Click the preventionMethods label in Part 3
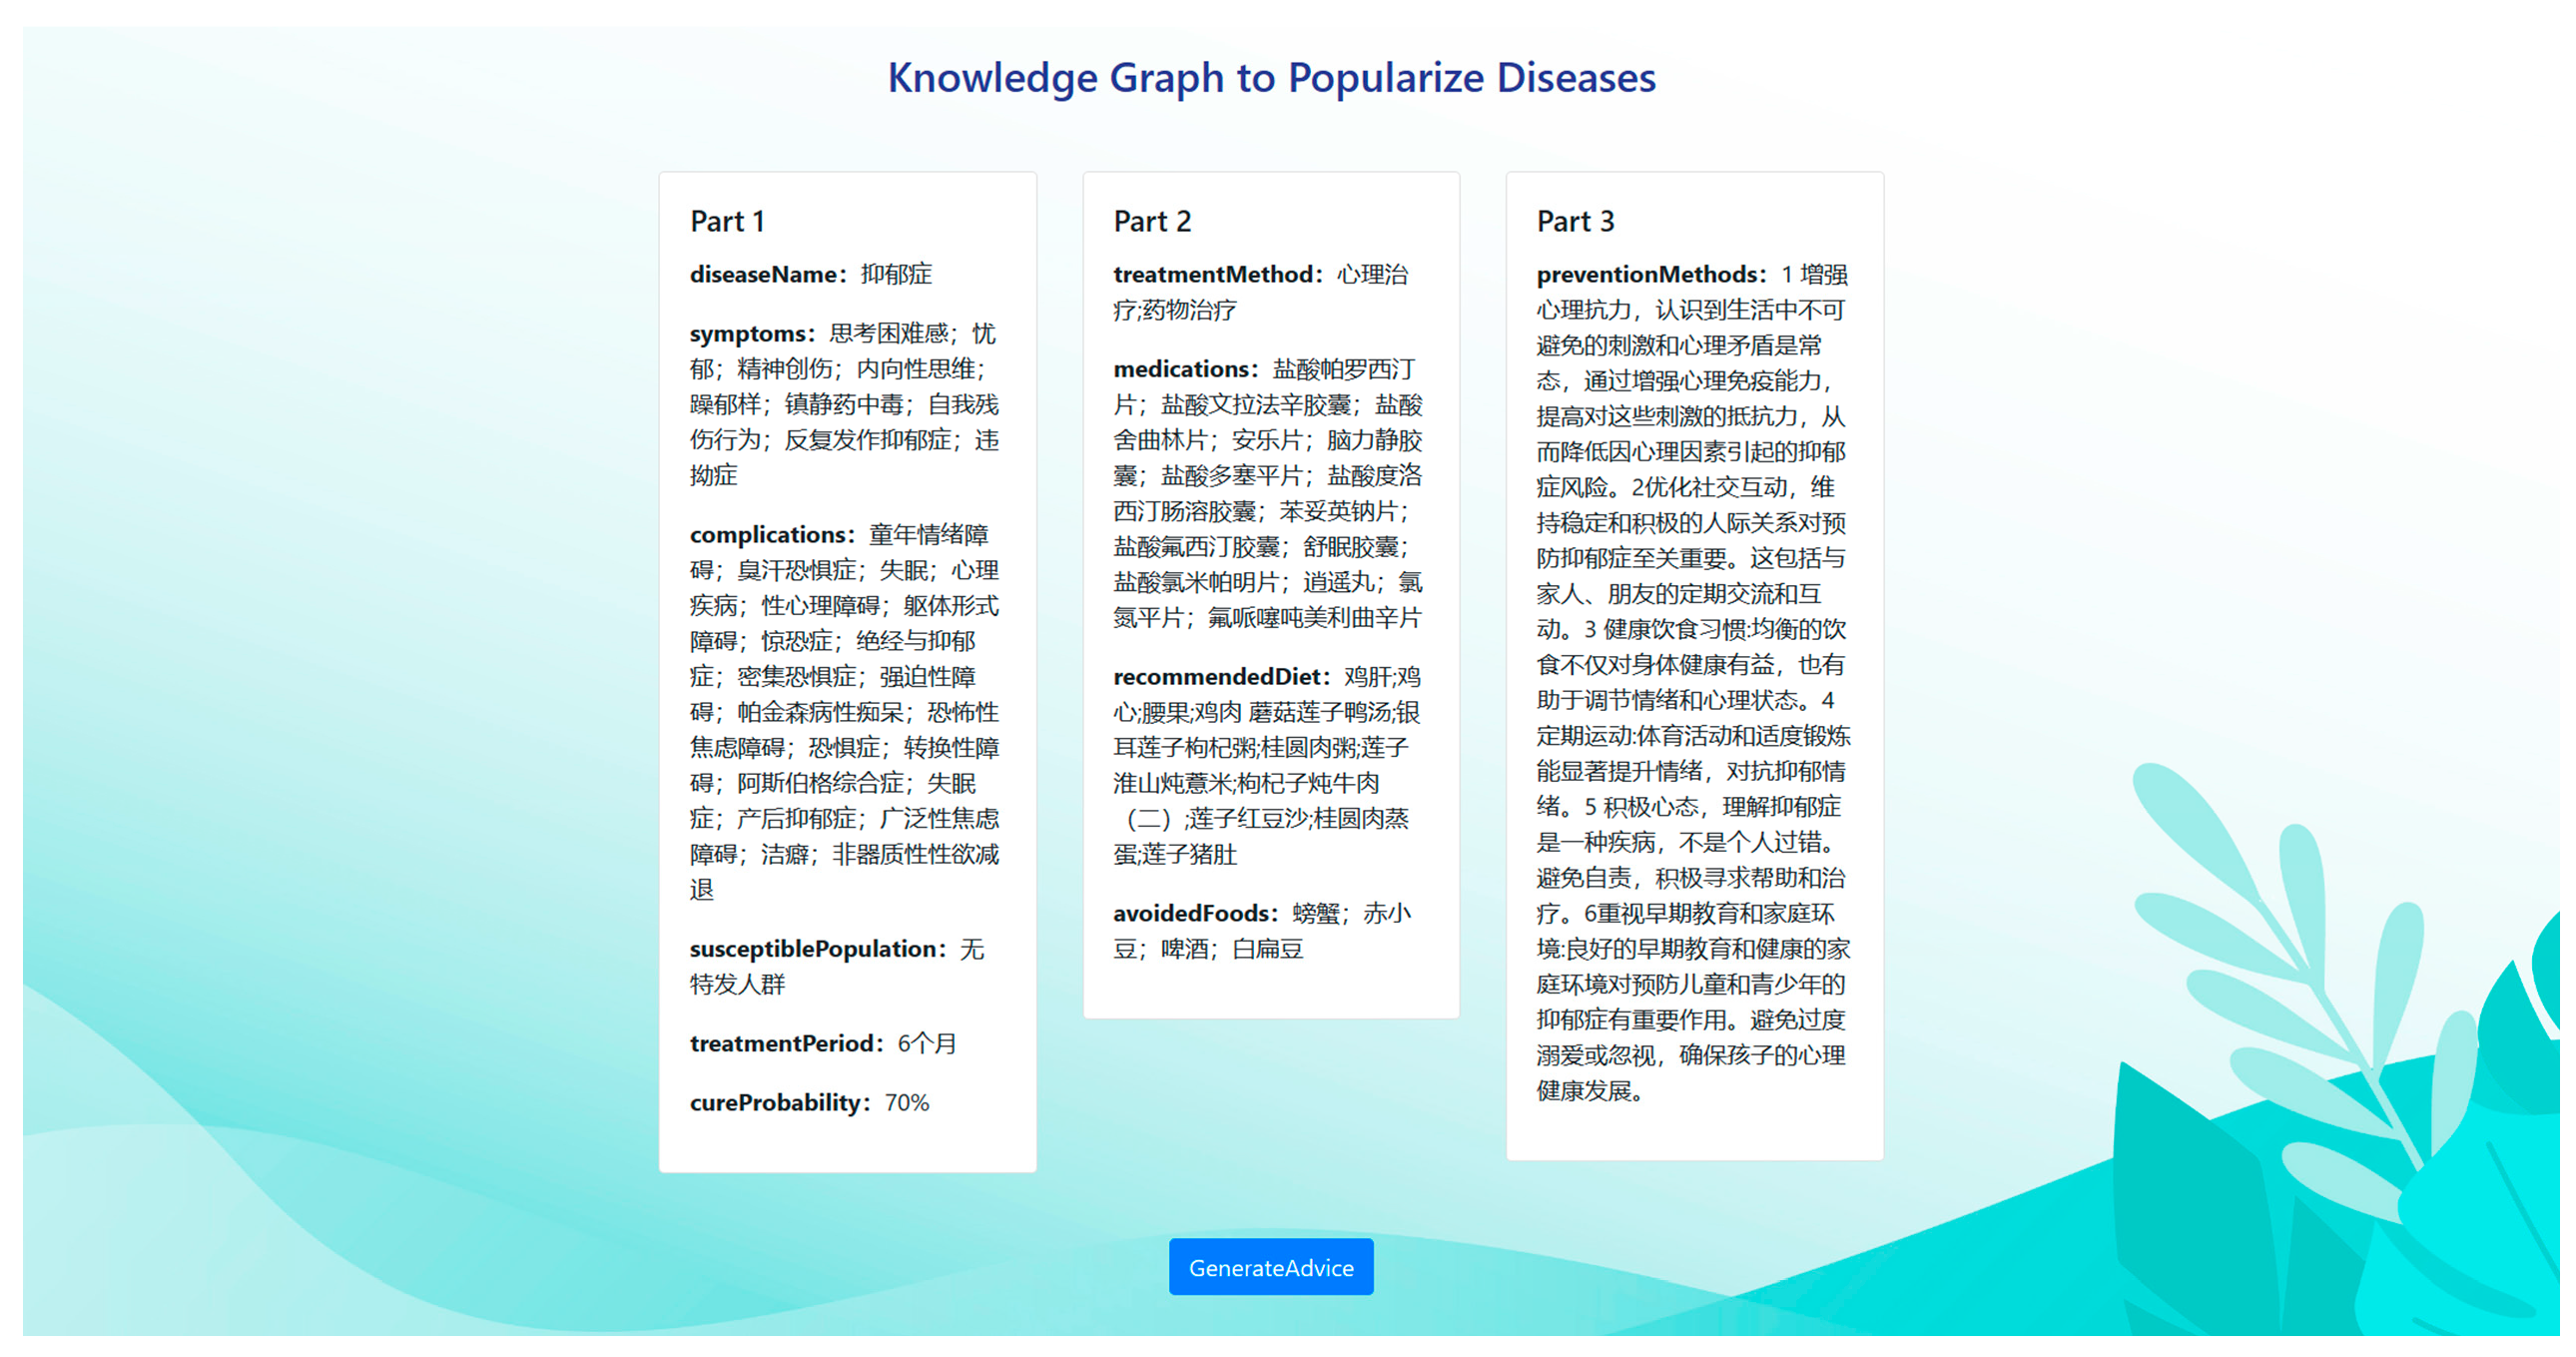Screen dimensions: 2576x1357 click(x=1650, y=274)
